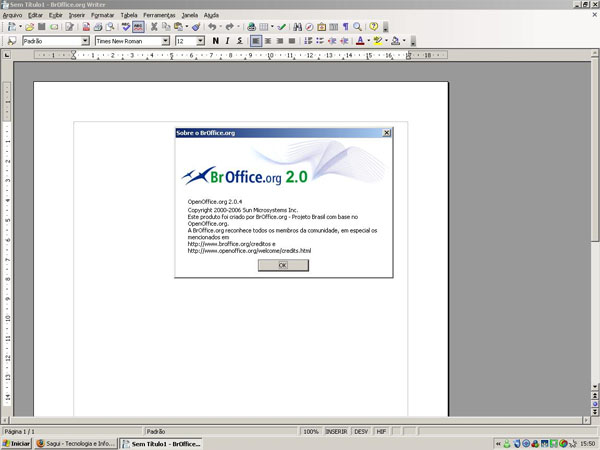Screen dimensions: 600x450
Task: Justify the text
Action: (292, 41)
